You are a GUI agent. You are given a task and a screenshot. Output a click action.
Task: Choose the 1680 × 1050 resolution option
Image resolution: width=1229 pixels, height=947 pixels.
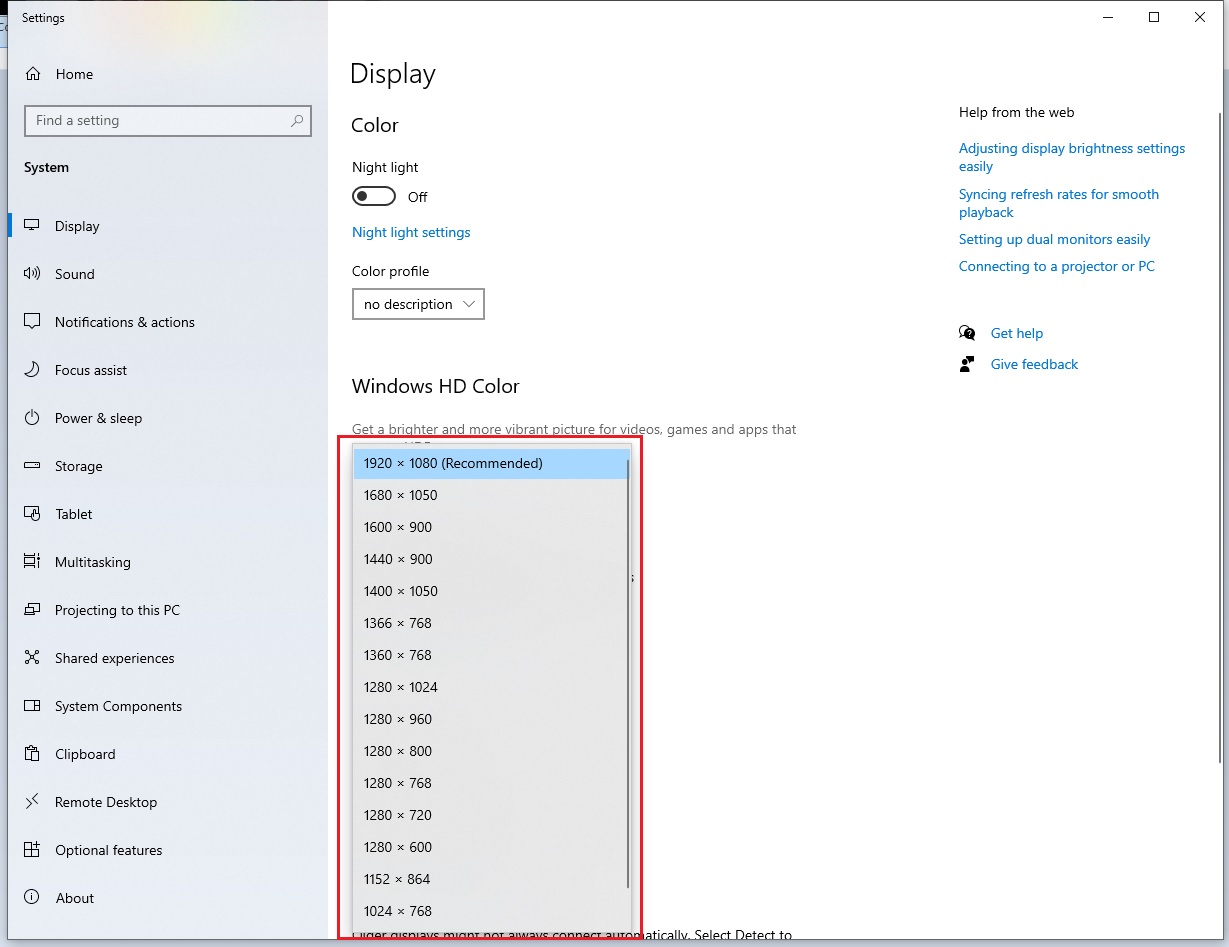[x=491, y=495]
